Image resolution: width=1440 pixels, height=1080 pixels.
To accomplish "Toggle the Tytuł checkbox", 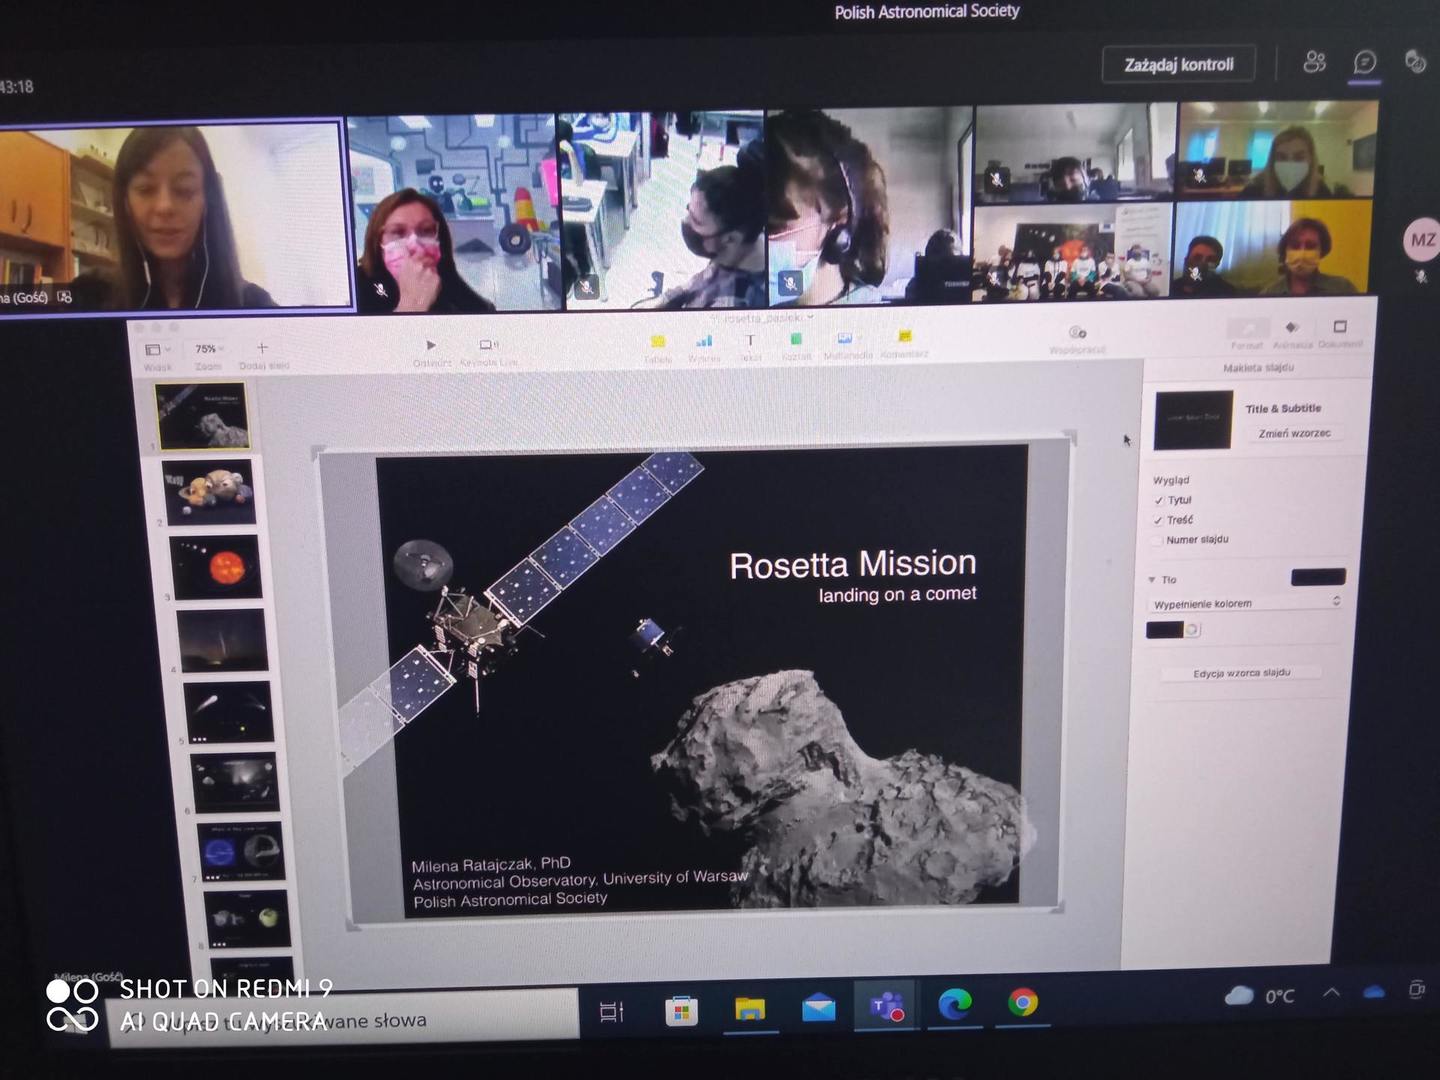I will tap(1158, 500).
